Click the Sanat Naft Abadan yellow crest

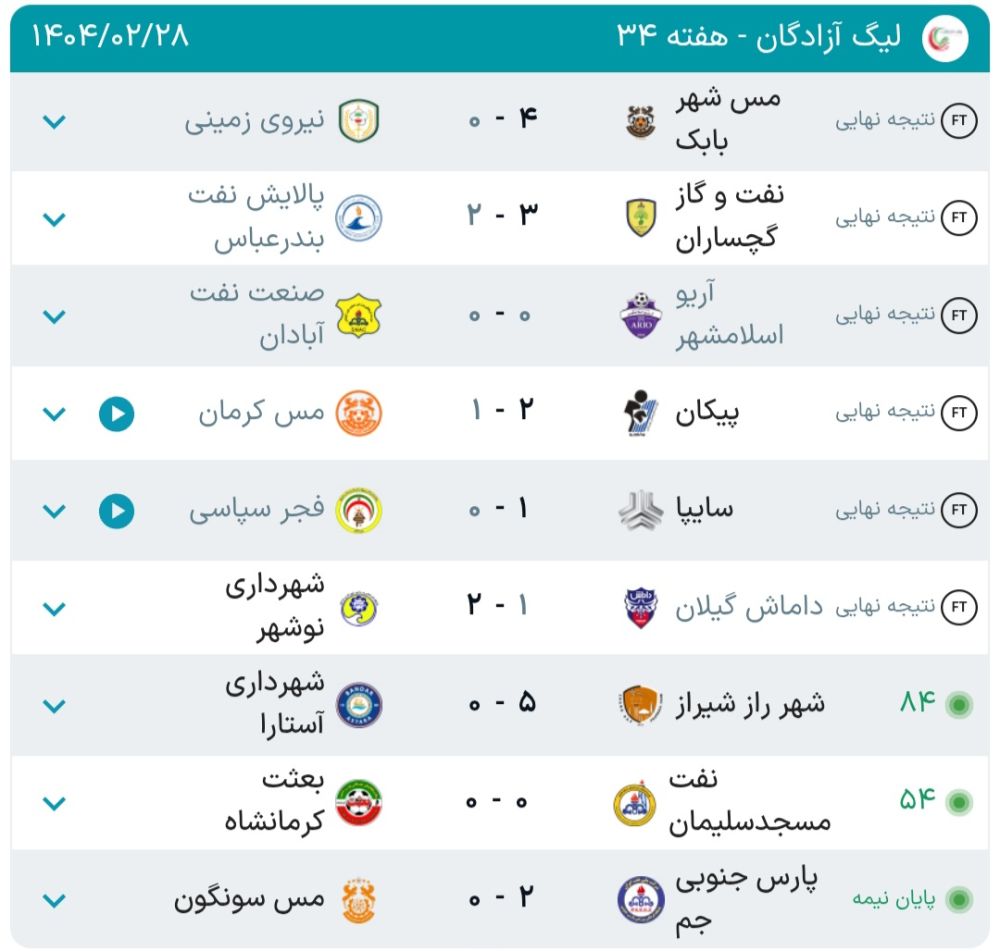click(x=358, y=316)
